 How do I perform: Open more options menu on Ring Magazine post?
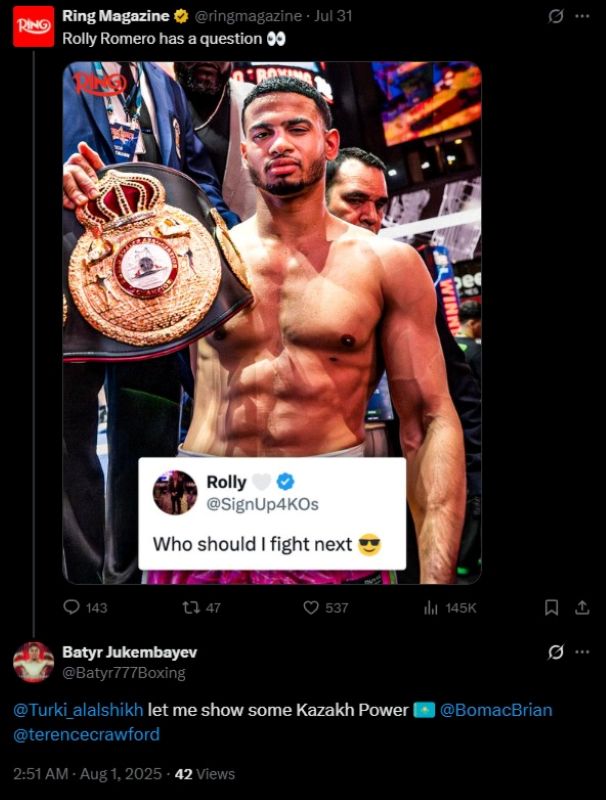click(582, 16)
